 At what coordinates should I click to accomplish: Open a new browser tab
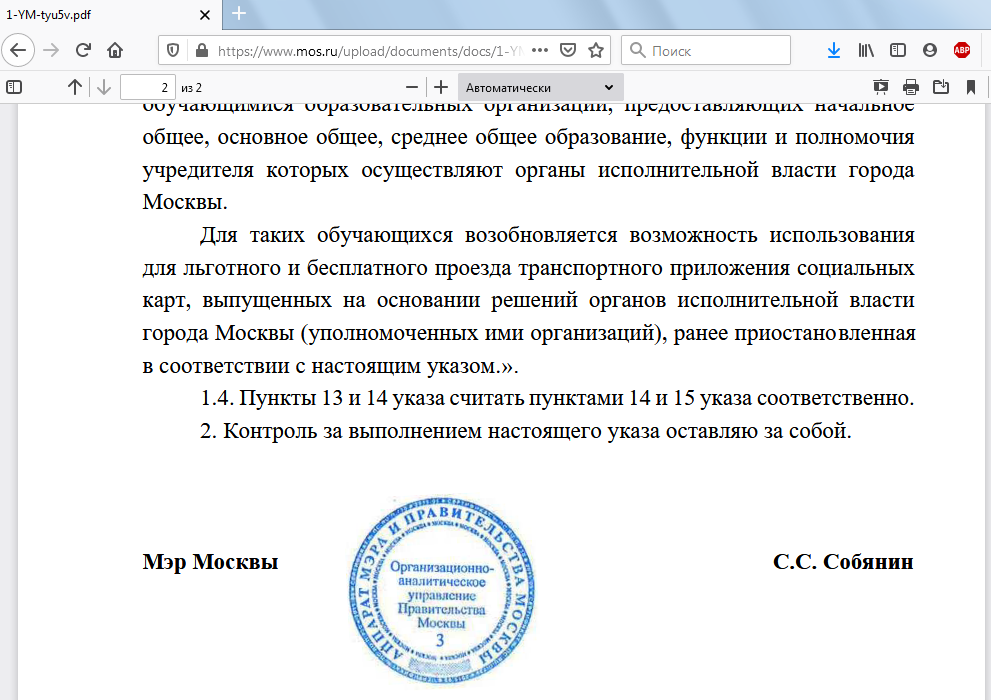click(239, 13)
